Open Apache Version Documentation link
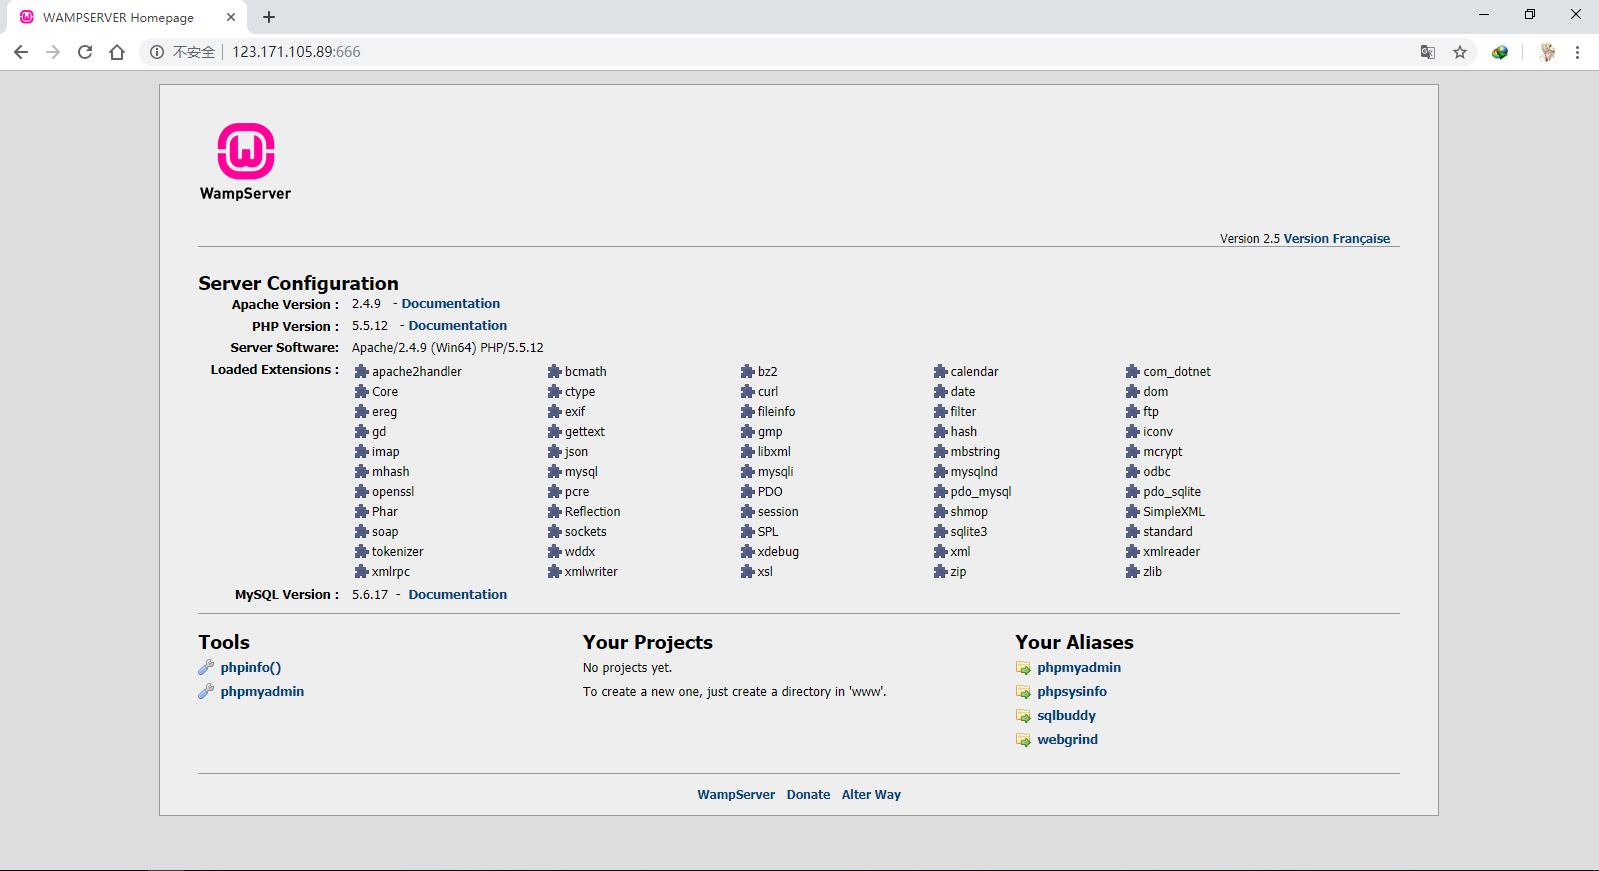This screenshot has width=1599, height=871. pyautogui.click(x=450, y=304)
